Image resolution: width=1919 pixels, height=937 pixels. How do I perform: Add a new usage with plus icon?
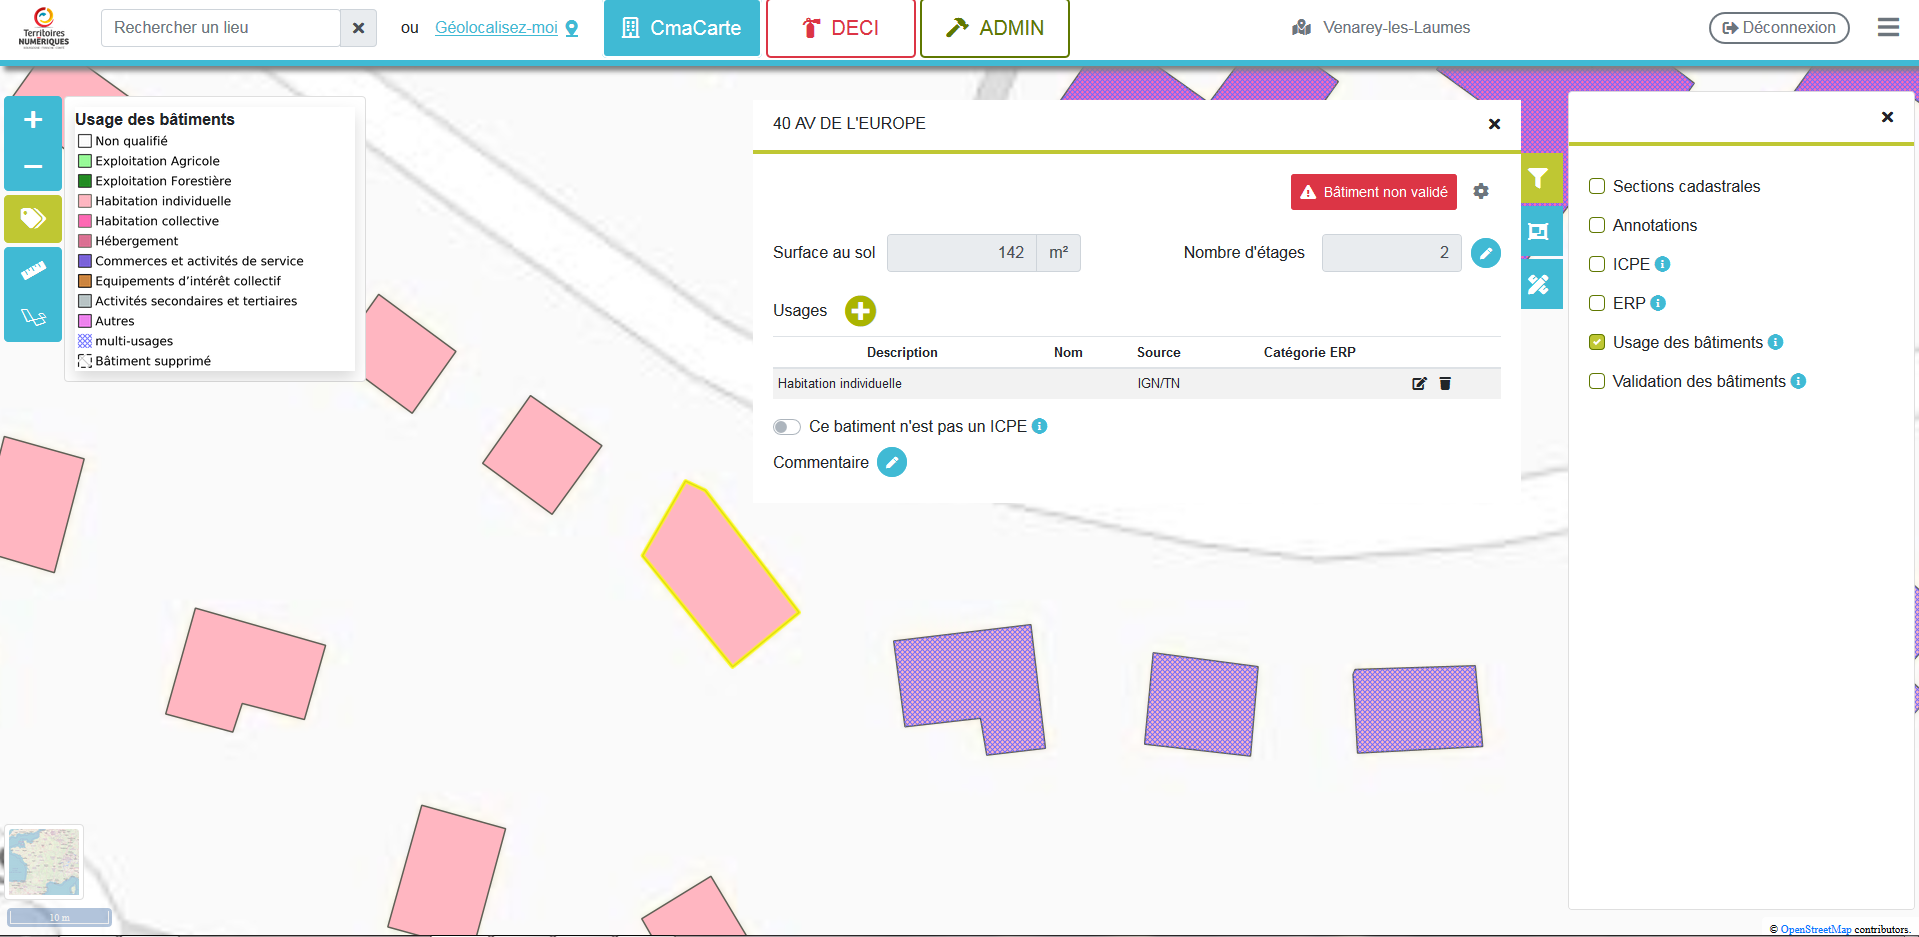pyautogui.click(x=860, y=311)
